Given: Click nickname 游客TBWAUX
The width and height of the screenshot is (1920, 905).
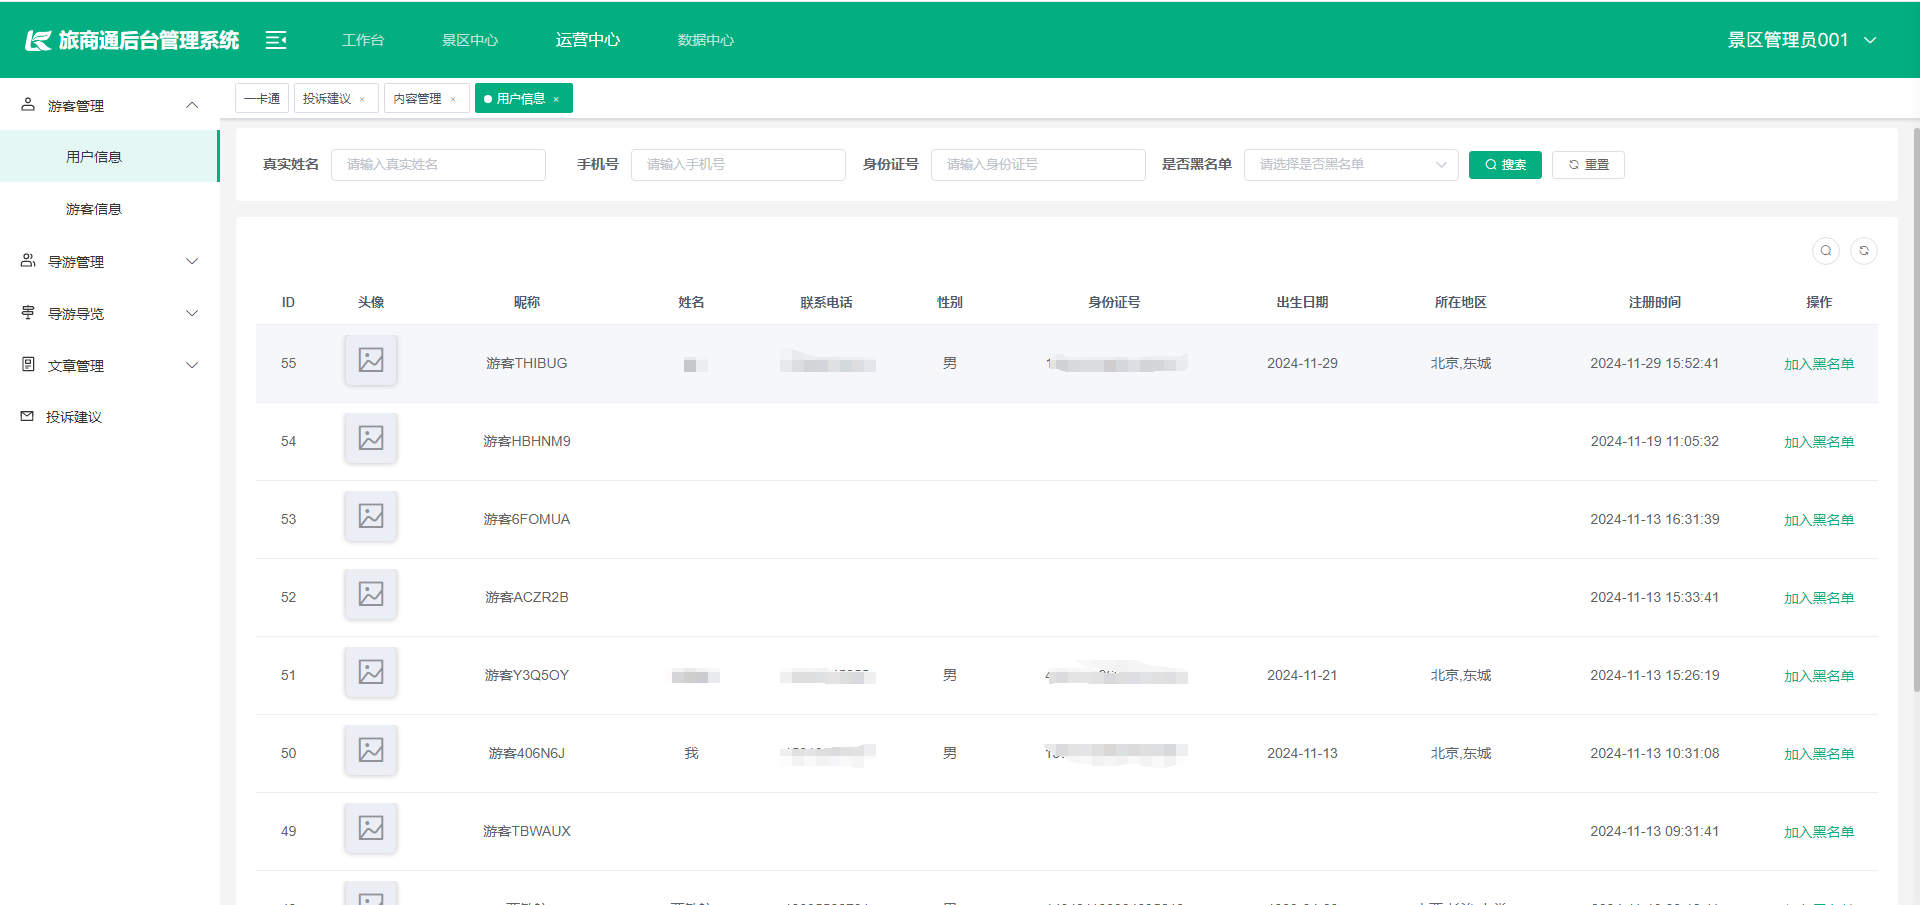Looking at the screenshot, I should point(527,831).
